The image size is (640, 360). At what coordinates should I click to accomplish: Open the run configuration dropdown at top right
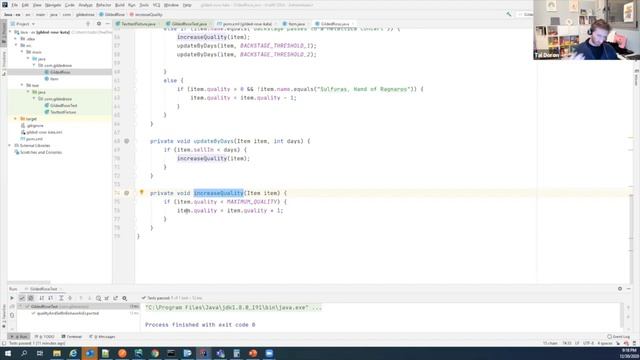tap(525, 14)
